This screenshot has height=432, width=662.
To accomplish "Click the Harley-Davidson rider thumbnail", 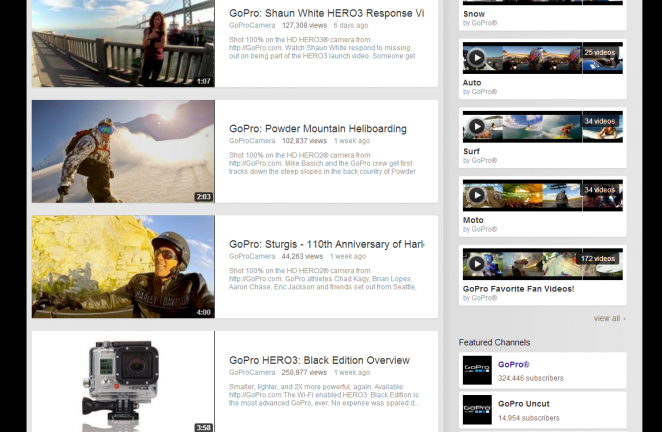I will pyautogui.click(x=123, y=266).
